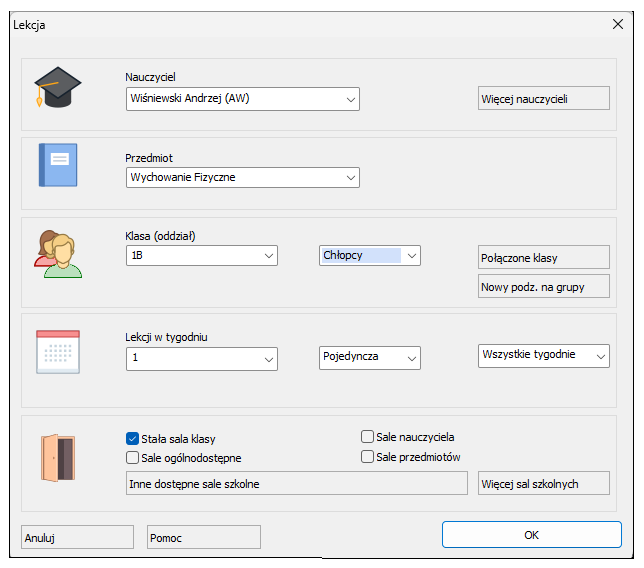The image size is (644, 568).
Task: Click the graduation cap teacher icon
Action: point(58,87)
